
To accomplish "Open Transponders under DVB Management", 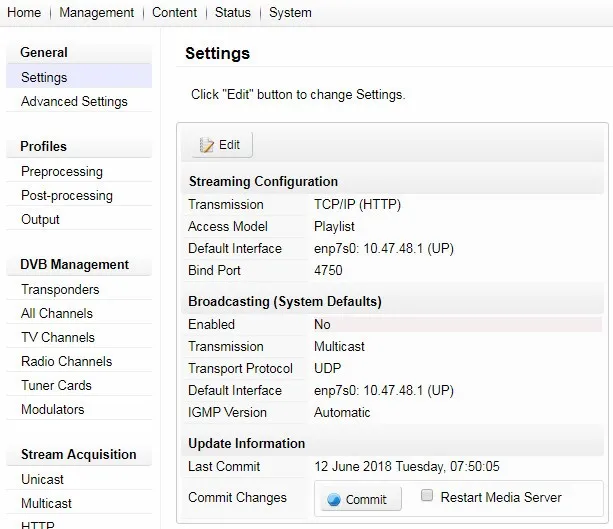I will click(x=60, y=289).
